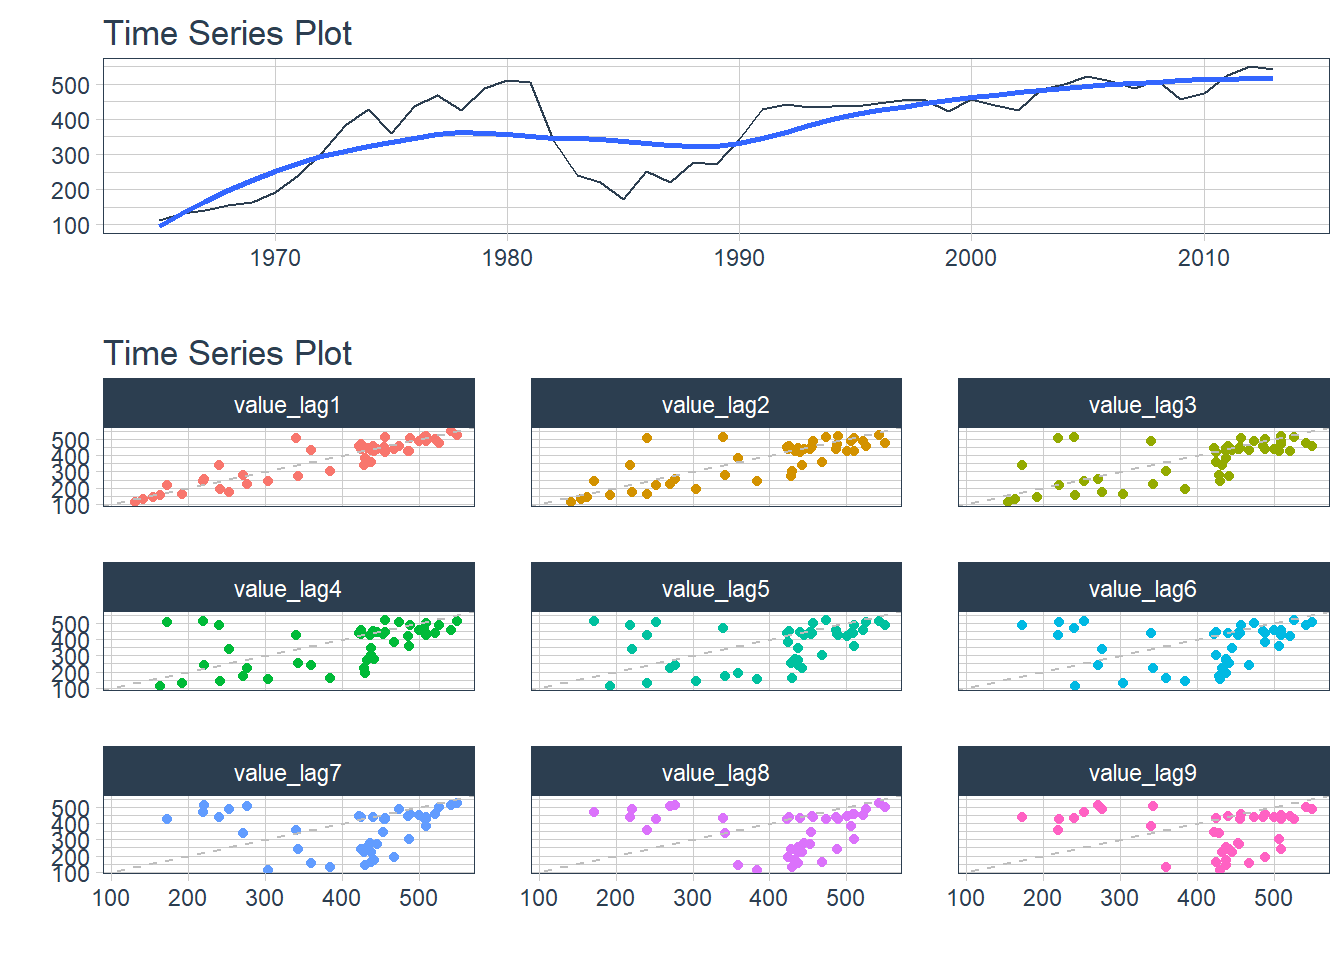
Task: Click the 1990 x-axis tick label
Action: 739,258
